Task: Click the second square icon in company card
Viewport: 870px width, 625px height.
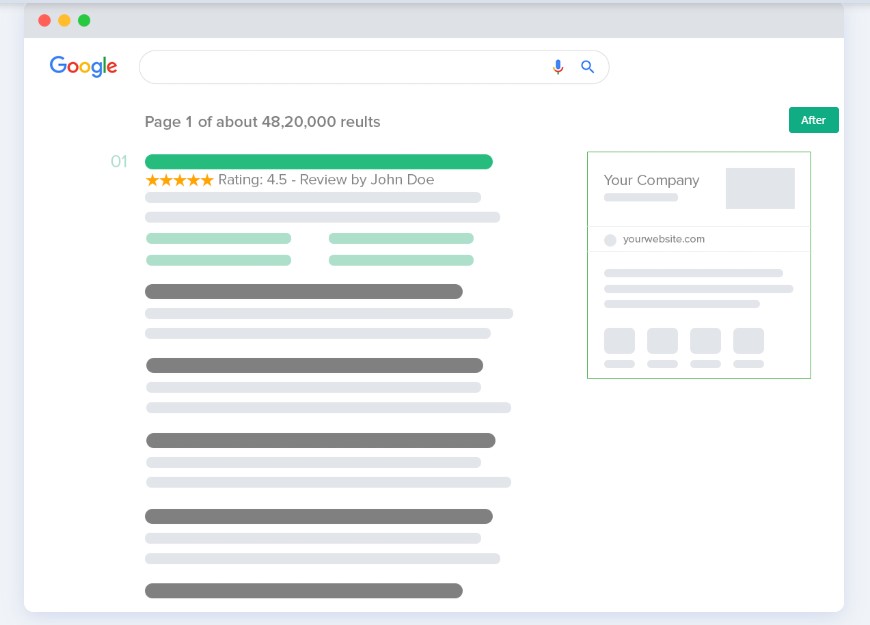Action: click(662, 340)
